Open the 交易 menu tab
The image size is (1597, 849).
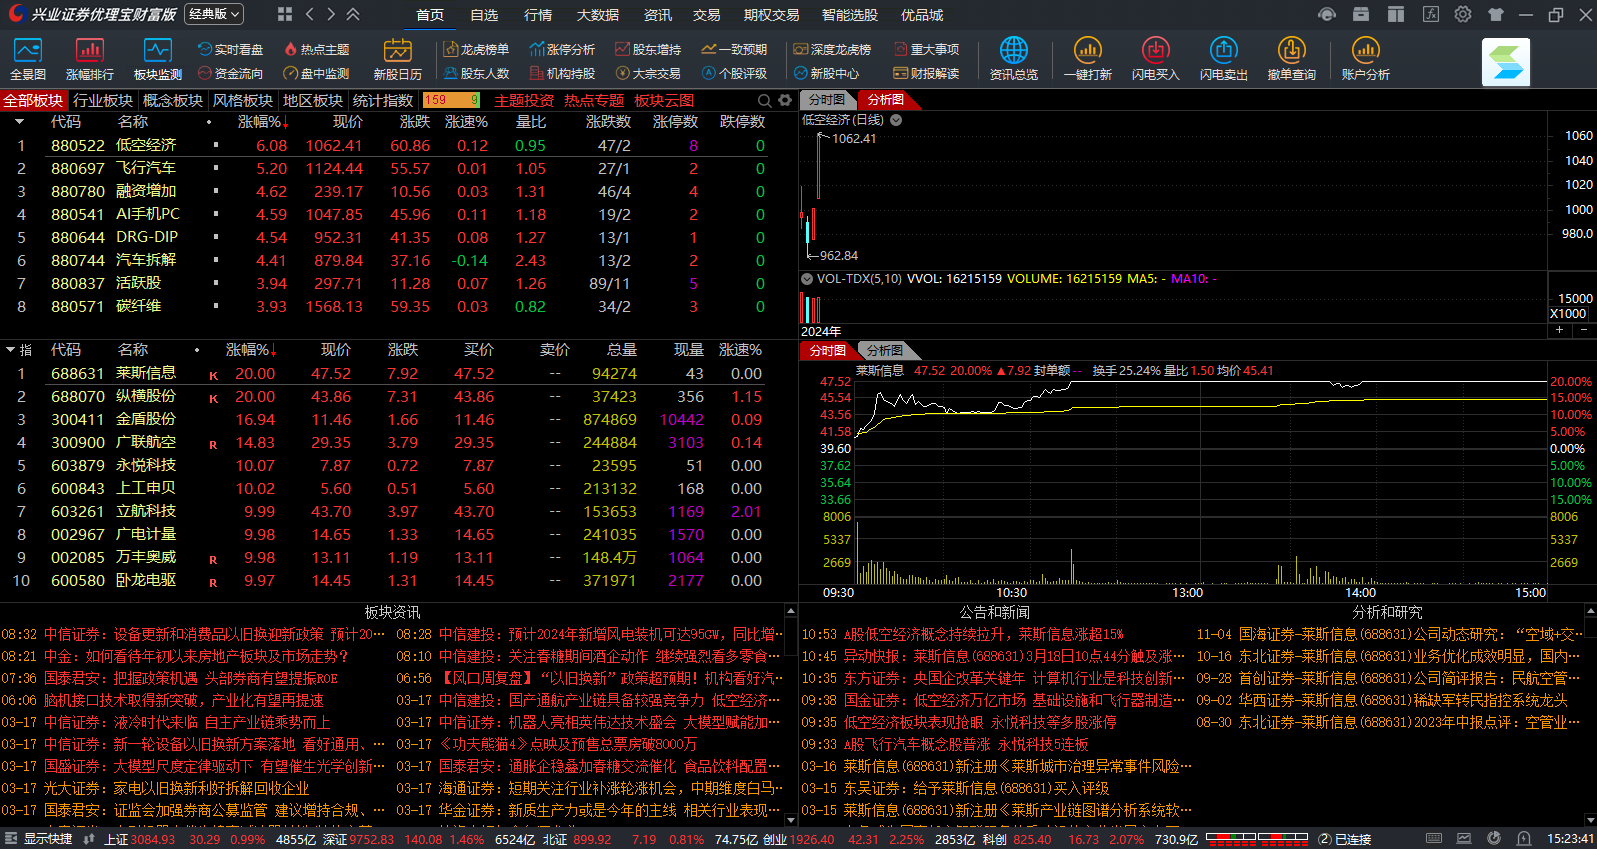[x=706, y=15]
